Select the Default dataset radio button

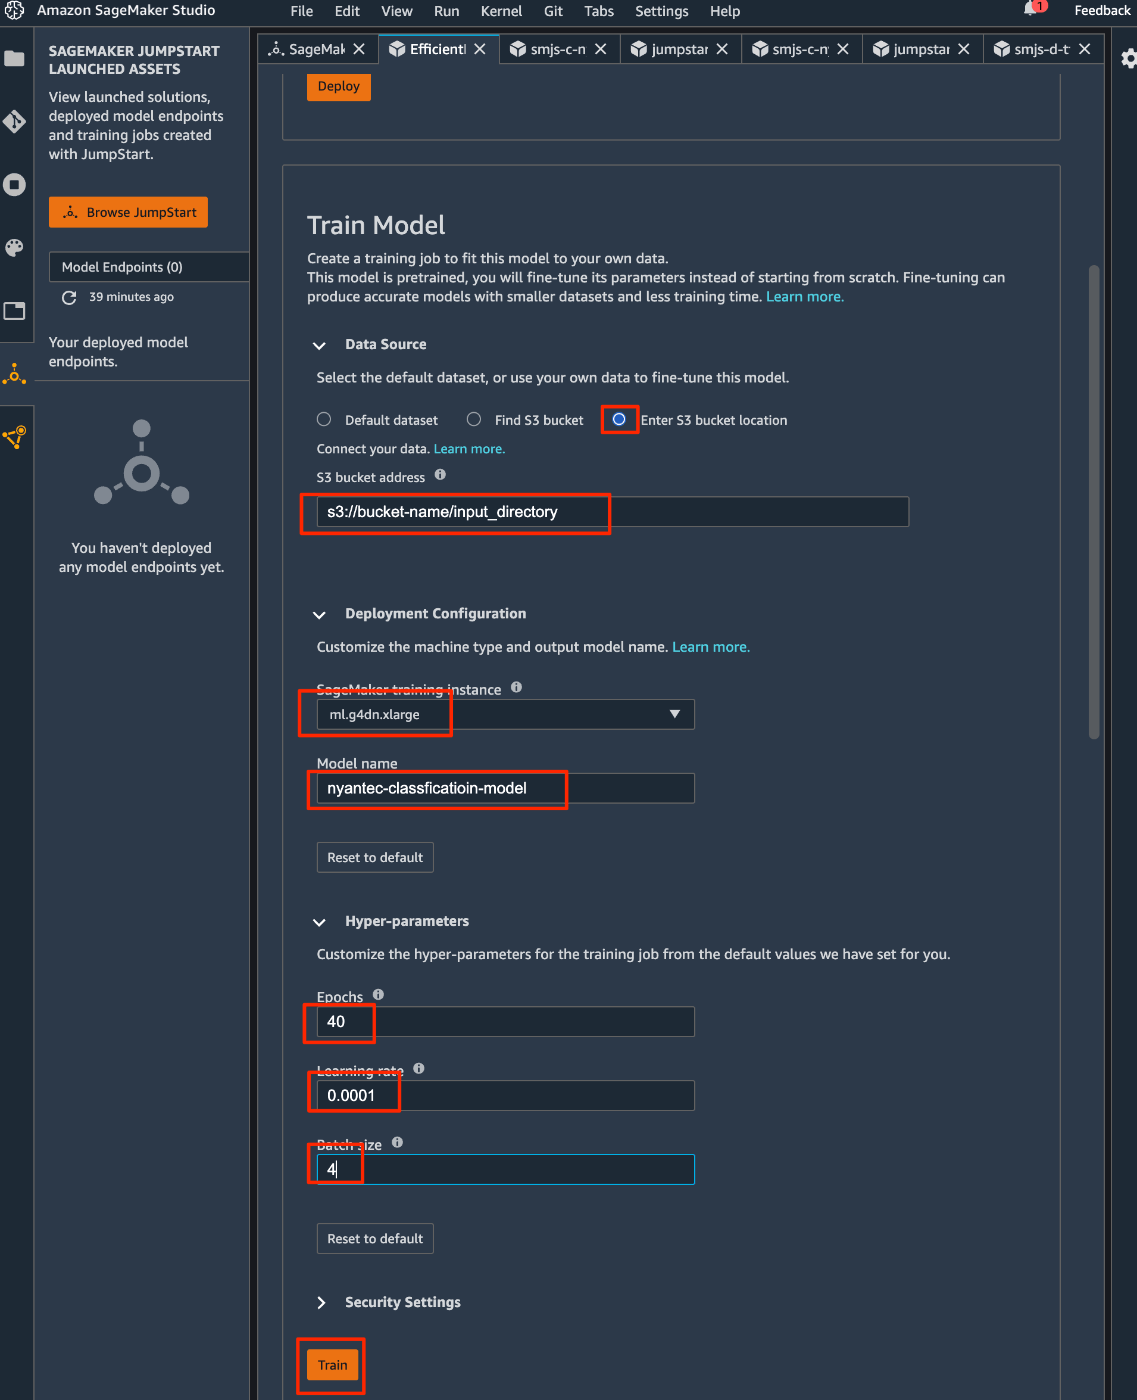[324, 420]
